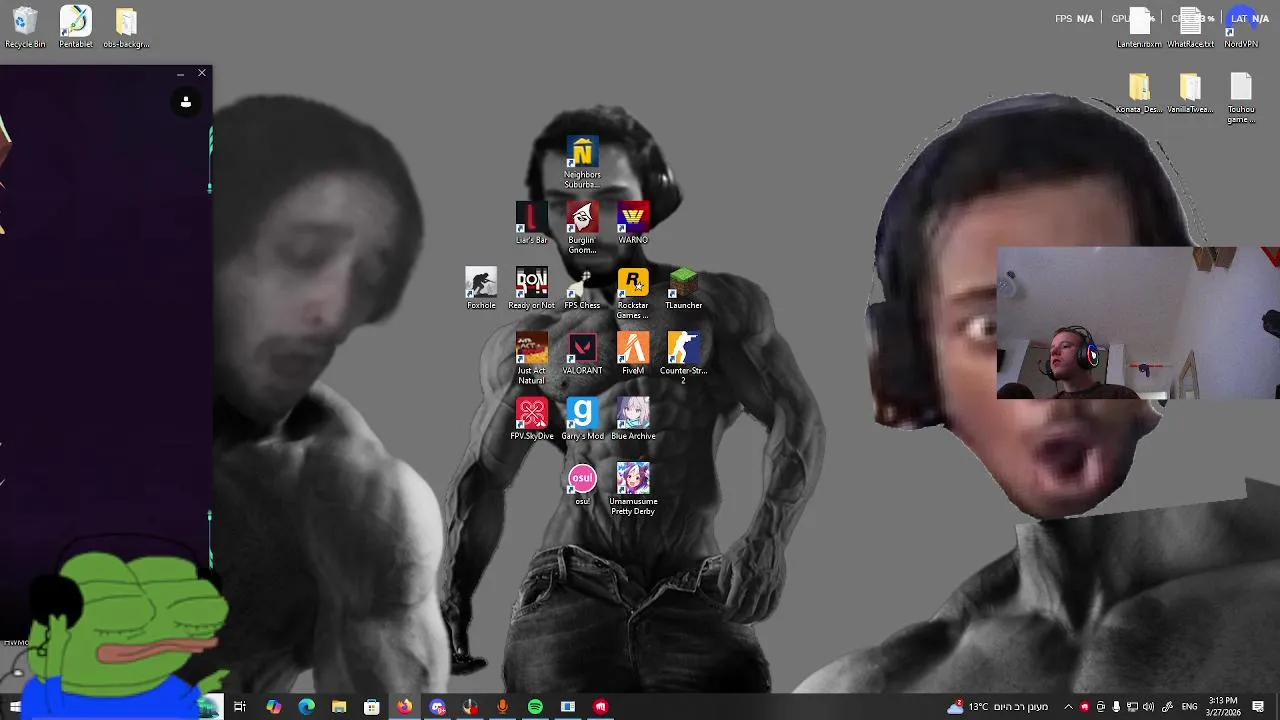Launch TLauncher Minecraft shortcut

click(x=684, y=288)
